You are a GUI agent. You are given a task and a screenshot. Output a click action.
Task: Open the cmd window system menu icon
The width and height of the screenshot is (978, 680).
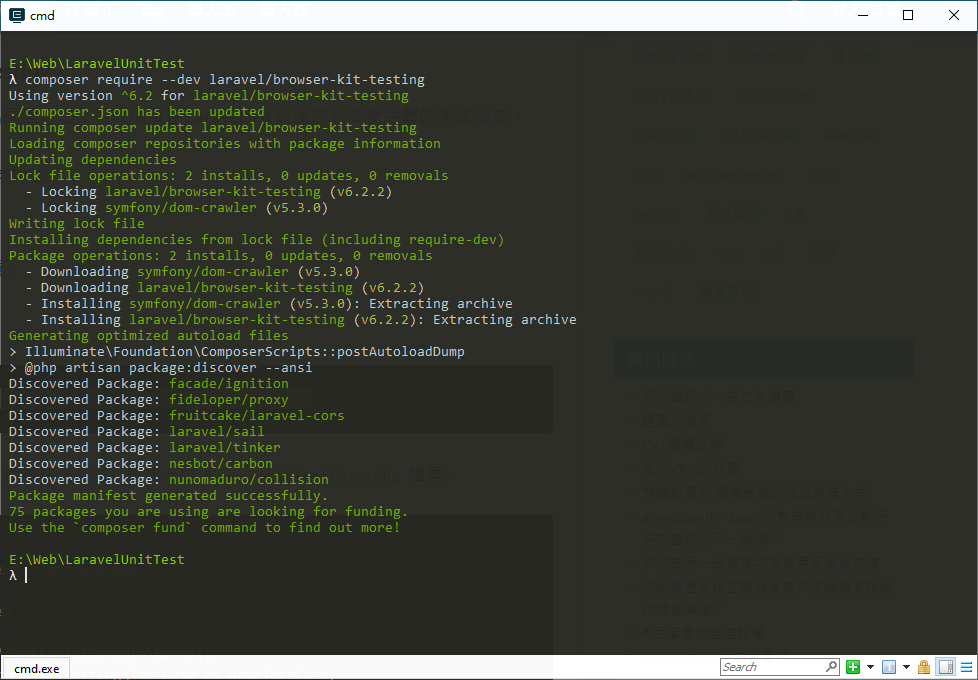tap(16, 15)
